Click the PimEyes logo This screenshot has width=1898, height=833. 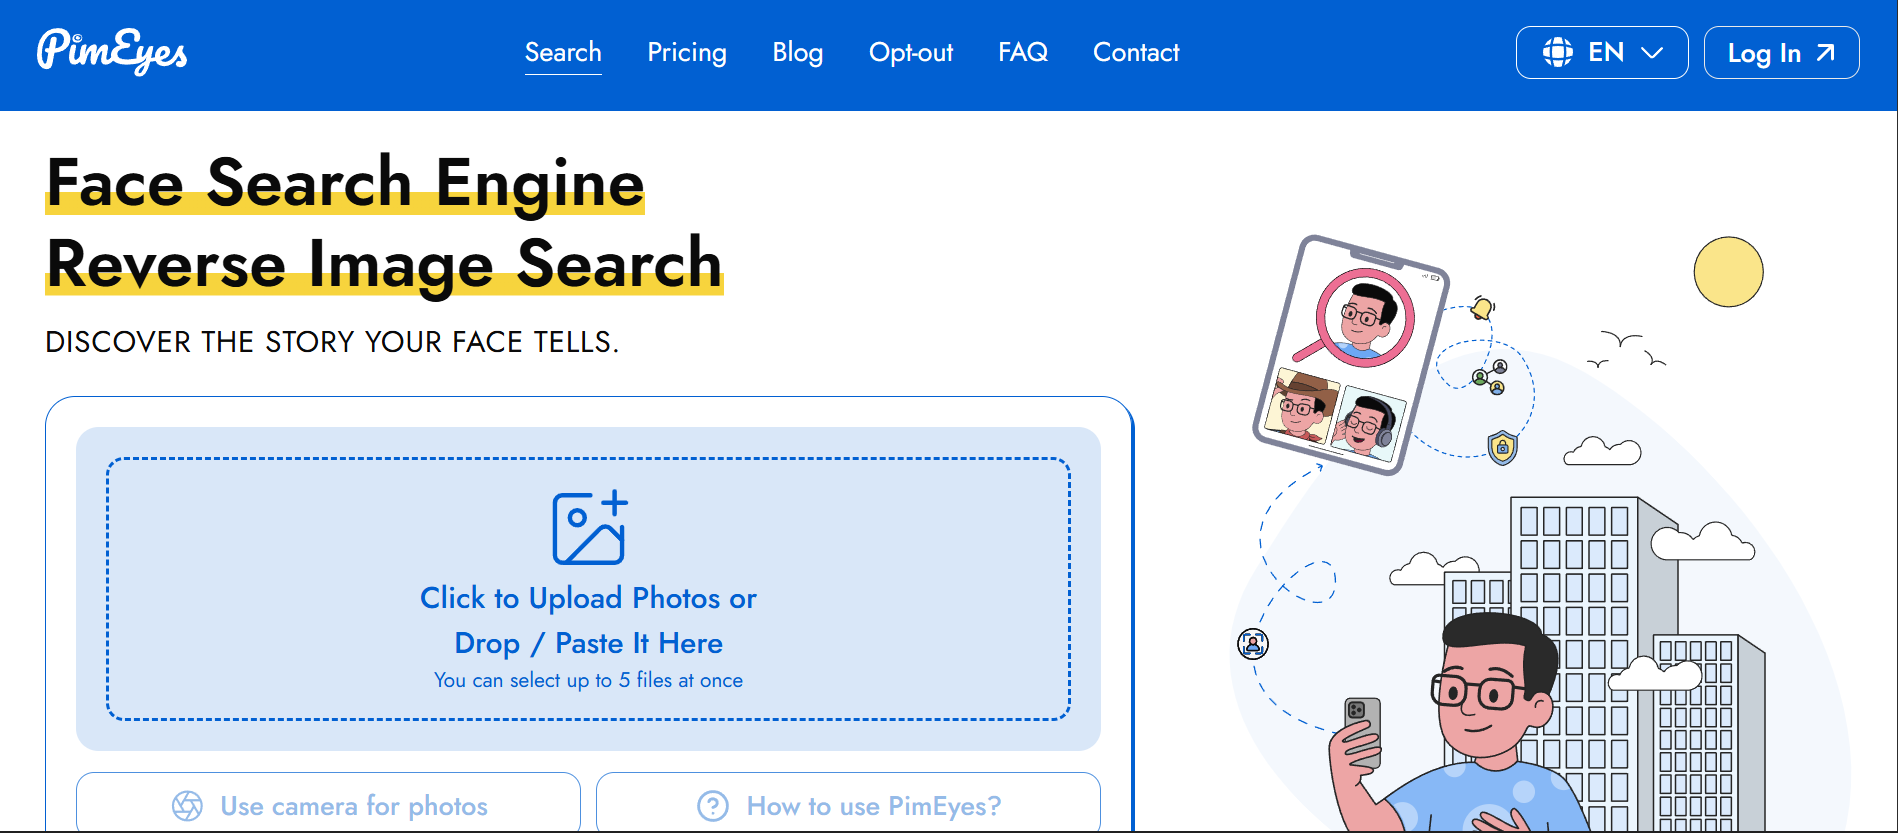[112, 52]
